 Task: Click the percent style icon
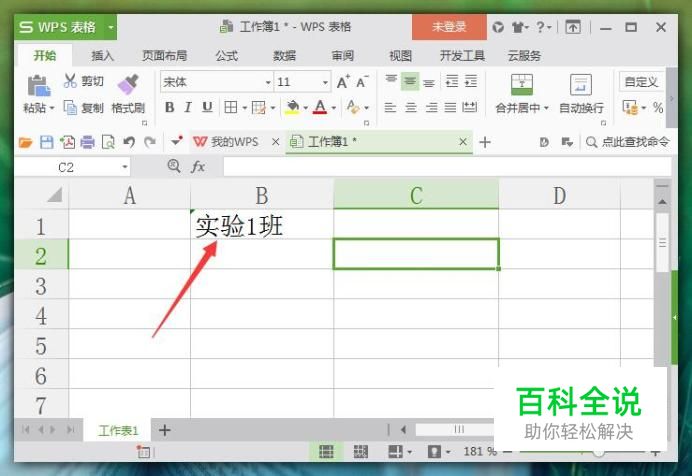tap(658, 108)
